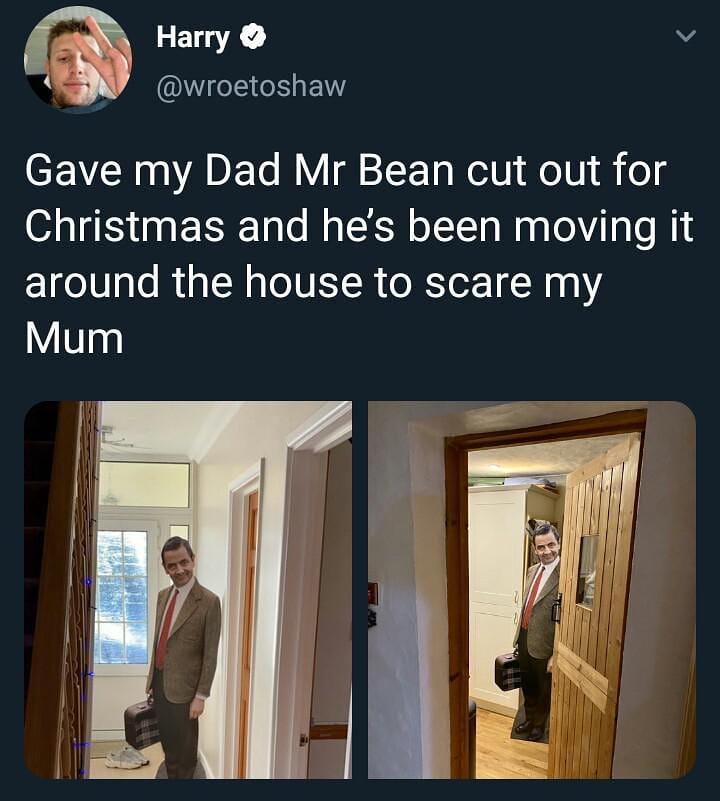Click white sneakers on floor in left photo
This screenshot has width=720, height=801.
[x=127, y=757]
